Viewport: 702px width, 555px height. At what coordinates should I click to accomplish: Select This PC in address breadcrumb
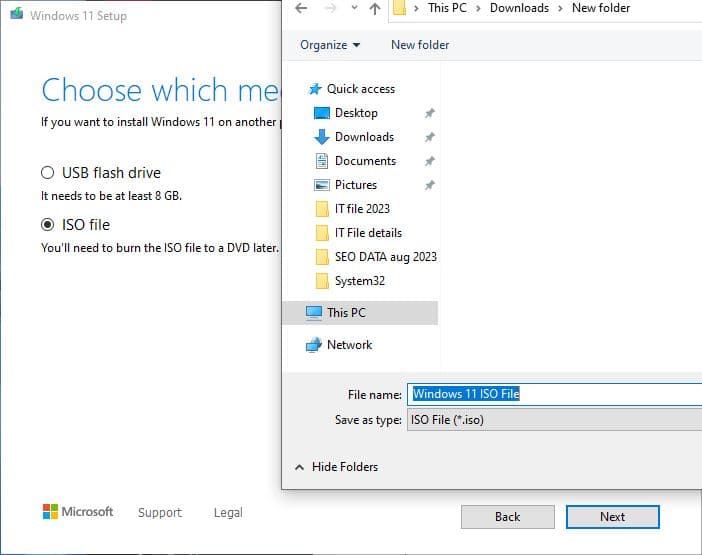pyautogui.click(x=447, y=8)
